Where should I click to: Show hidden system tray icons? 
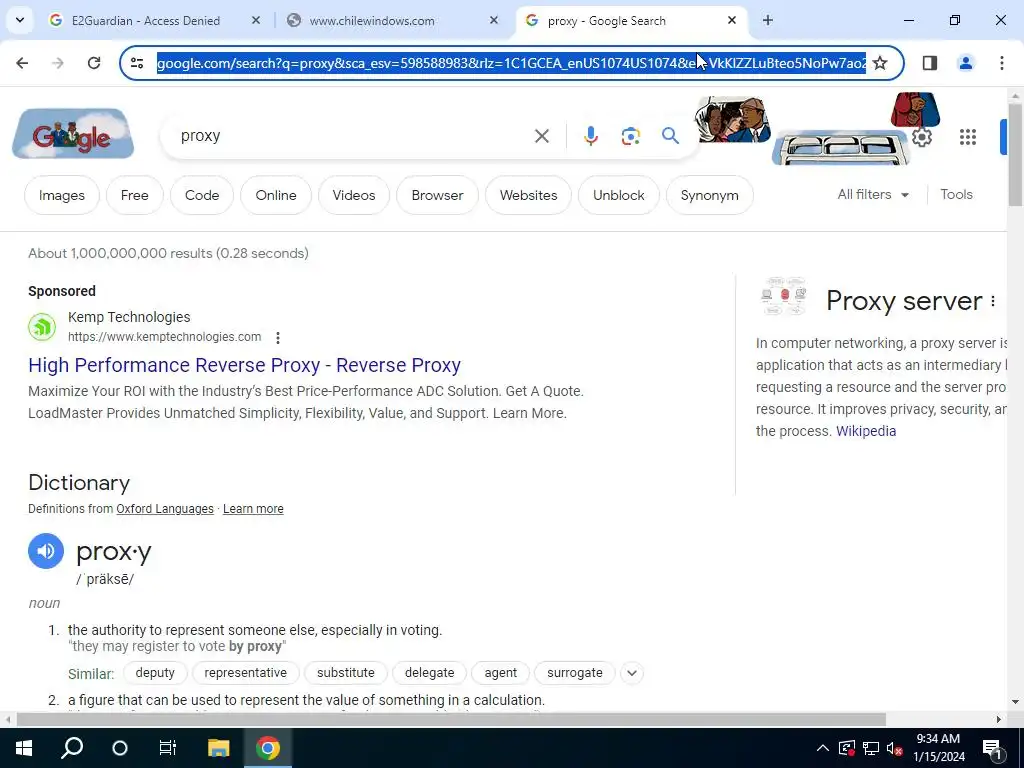[x=822, y=748]
